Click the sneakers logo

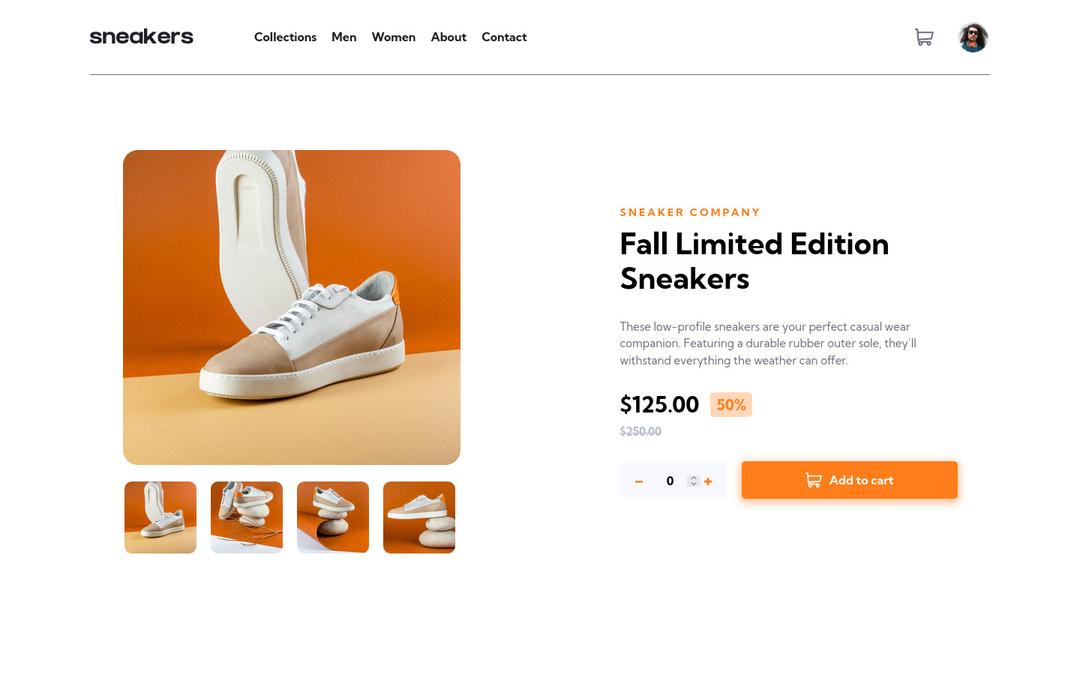click(141, 37)
